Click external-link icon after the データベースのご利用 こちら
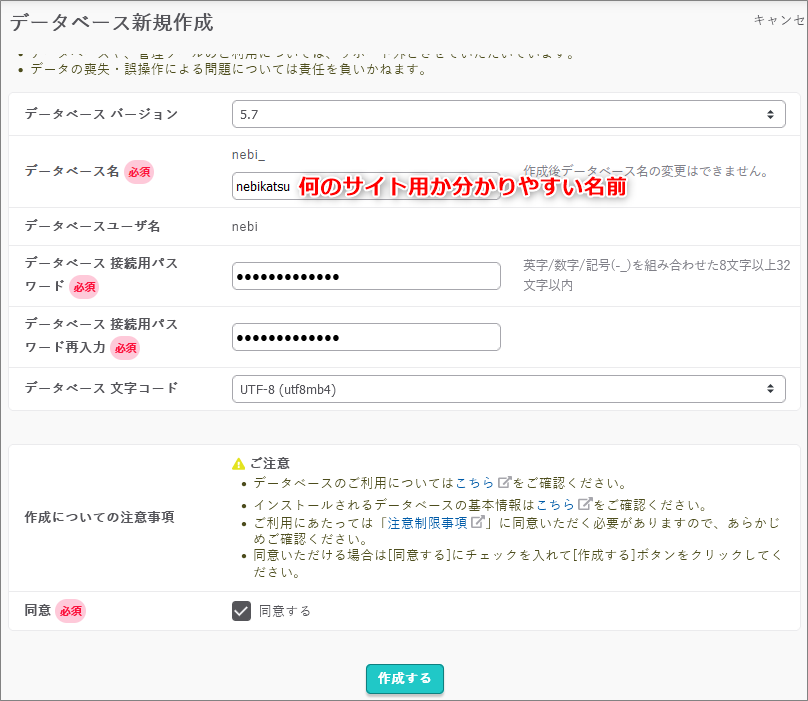The width and height of the screenshot is (808, 701). point(504,483)
